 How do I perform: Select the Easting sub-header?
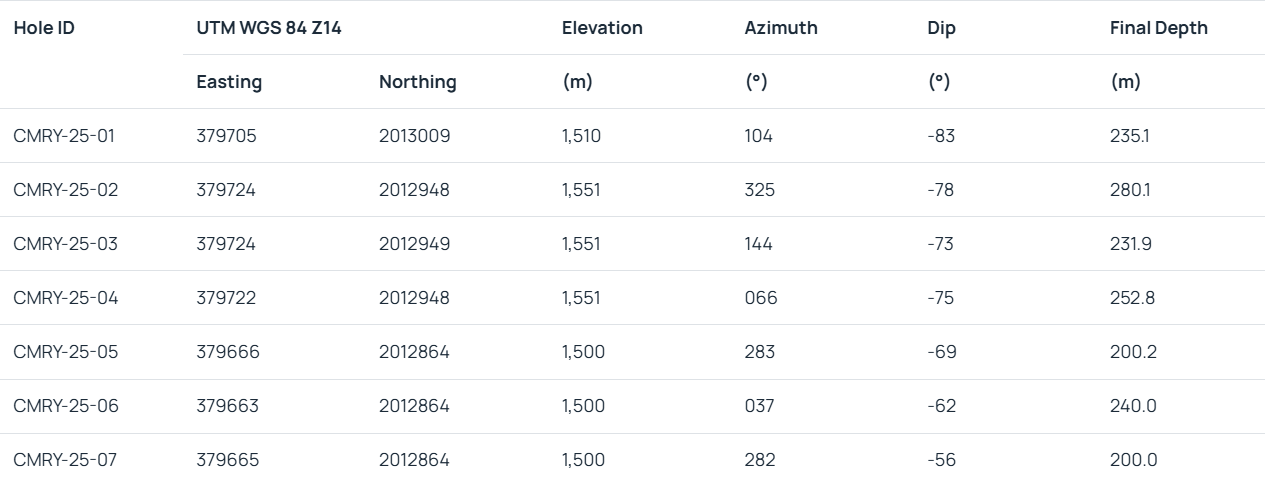tap(229, 82)
